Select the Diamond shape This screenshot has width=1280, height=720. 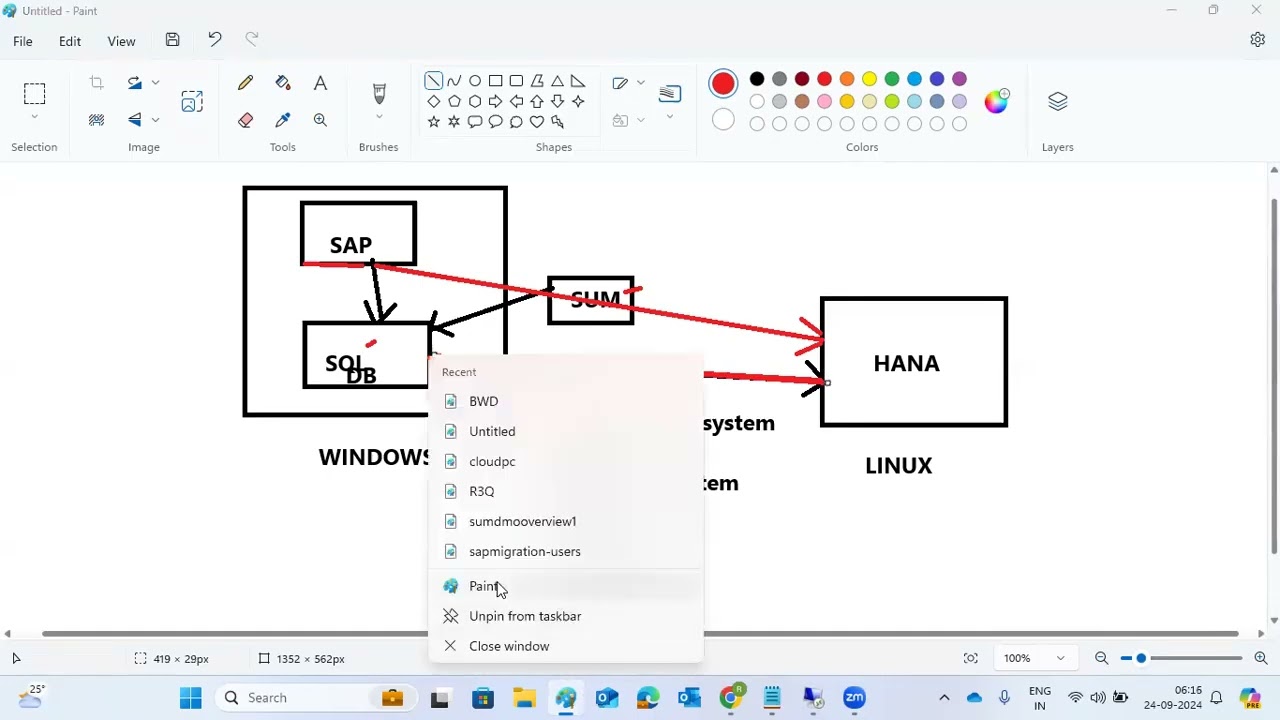[433, 101]
